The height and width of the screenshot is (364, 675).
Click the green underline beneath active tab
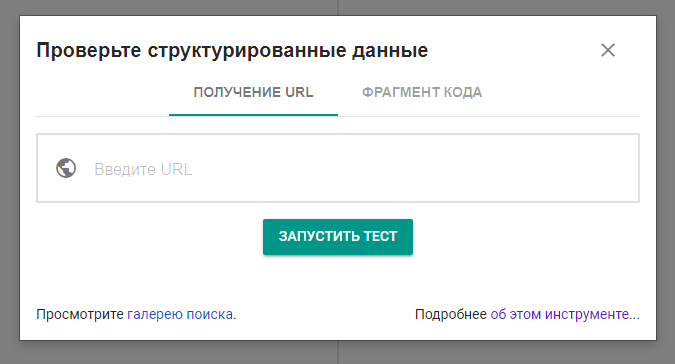click(253, 115)
